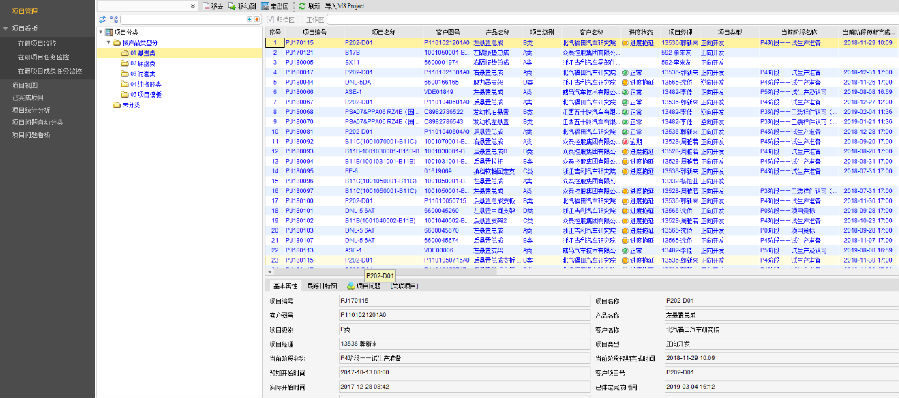Click the 2019-03-04 16:12 date field

(781, 387)
